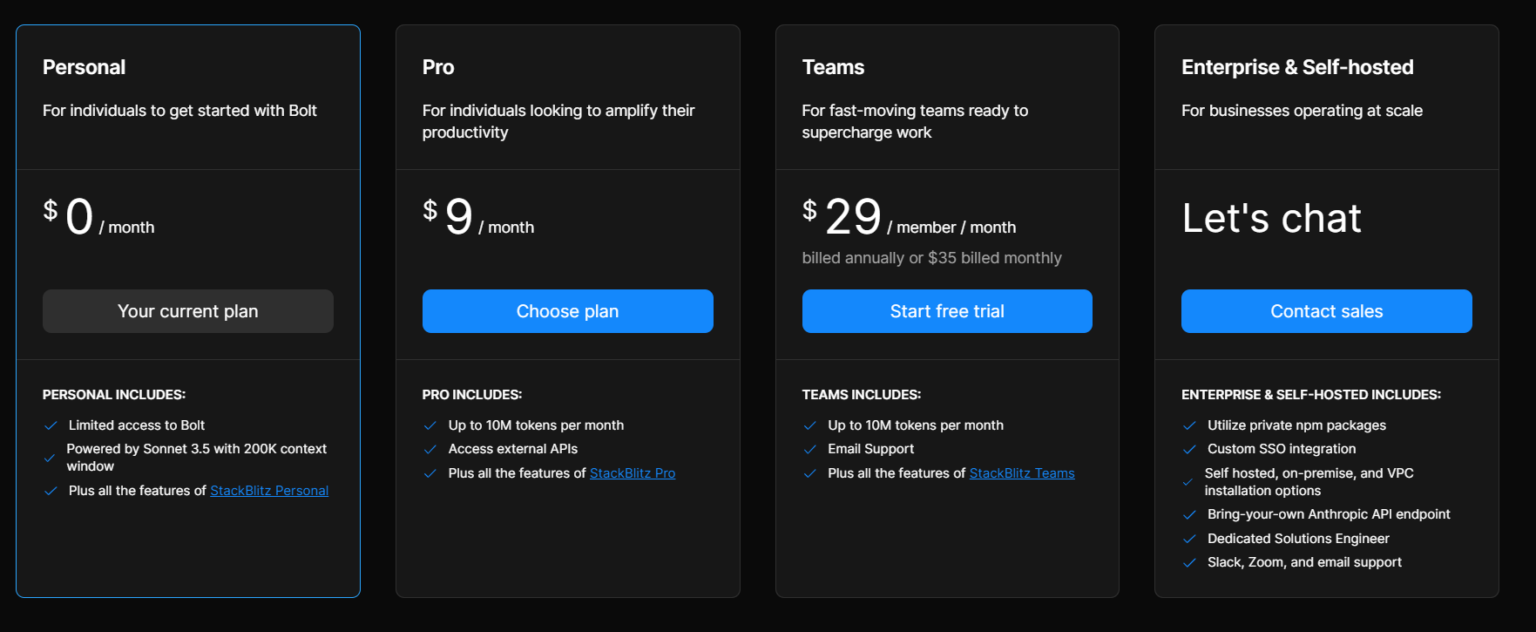Click checkmark next to Custom SSO integration
Screen dimensions: 1536x632
tap(1189, 450)
